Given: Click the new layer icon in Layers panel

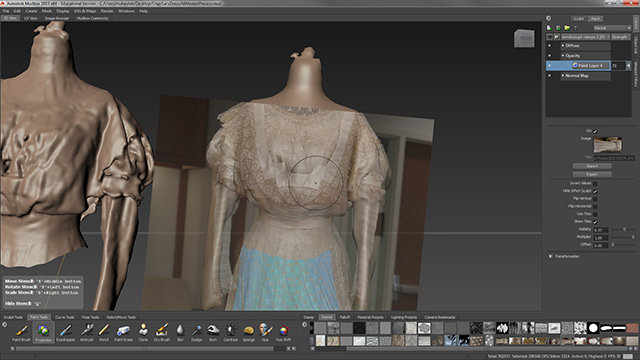Looking at the screenshot, I should coord(549,28).
